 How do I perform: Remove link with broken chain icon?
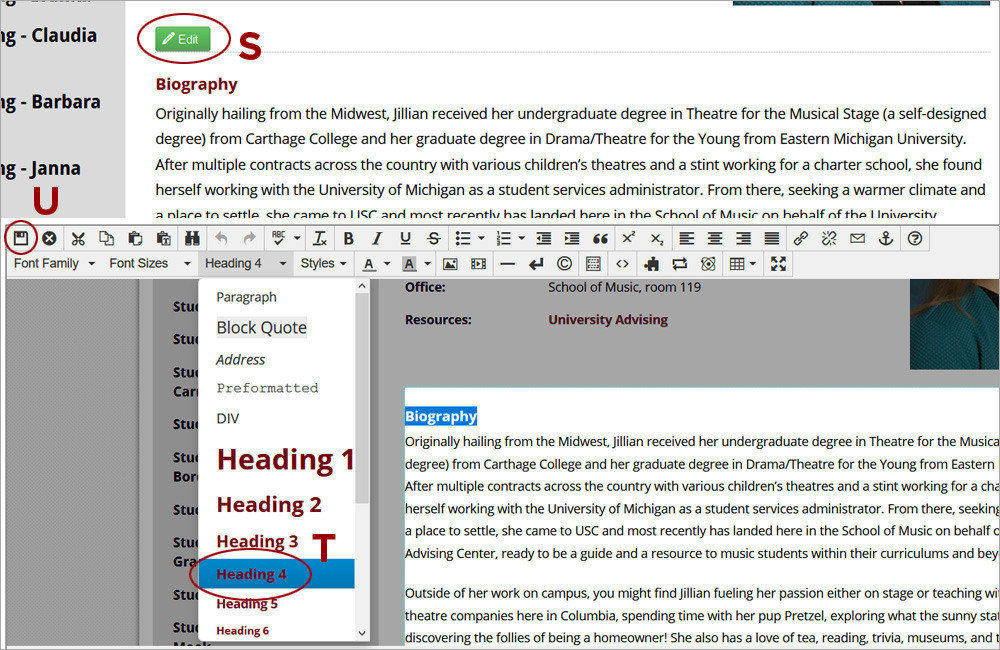pos(829,239)
